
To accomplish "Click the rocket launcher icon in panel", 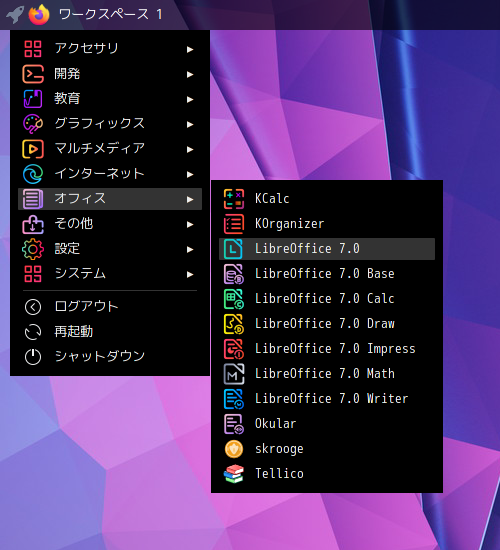I will point(15,14).
